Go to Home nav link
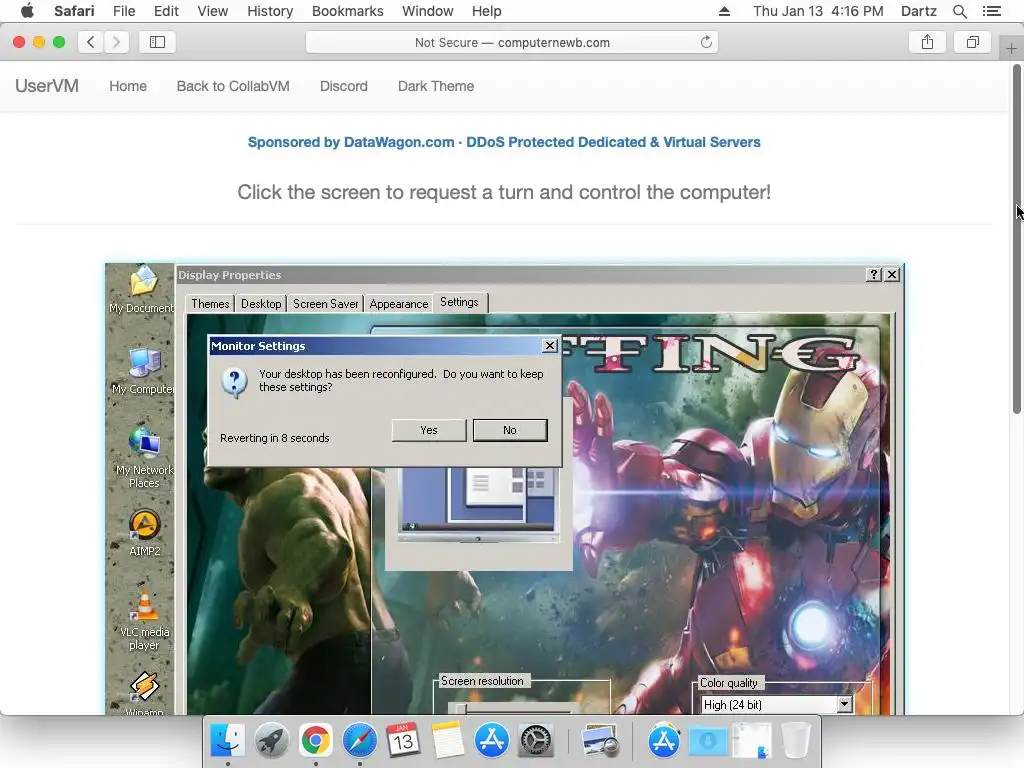 point(128,86)
